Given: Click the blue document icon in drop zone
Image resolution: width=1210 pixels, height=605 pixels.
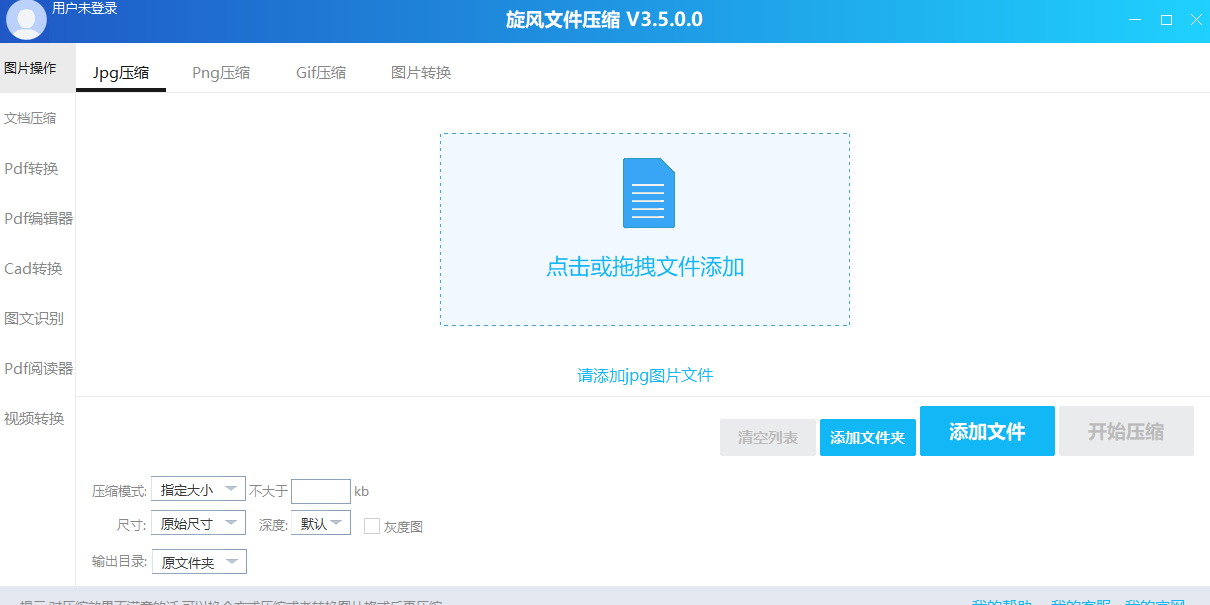Looking at the screenshot, I should tap(648, 193).
